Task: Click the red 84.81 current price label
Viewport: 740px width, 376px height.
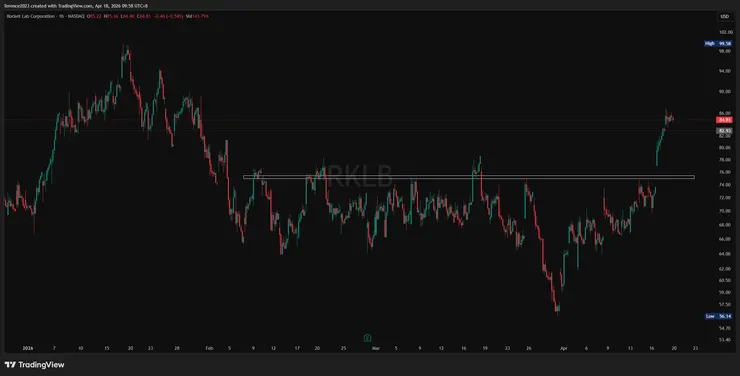Action: [x=724, y=120]
